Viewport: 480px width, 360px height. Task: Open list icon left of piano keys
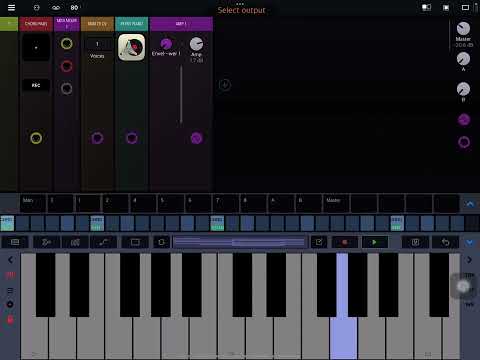10,290
